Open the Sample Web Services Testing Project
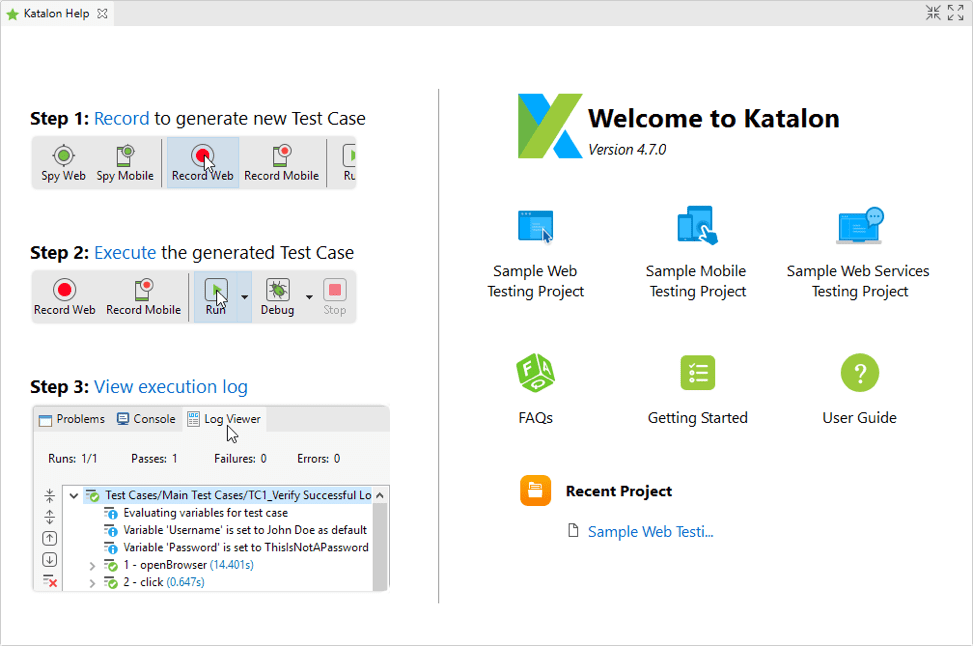Screen dimensions: 973x646 (859, 253)
